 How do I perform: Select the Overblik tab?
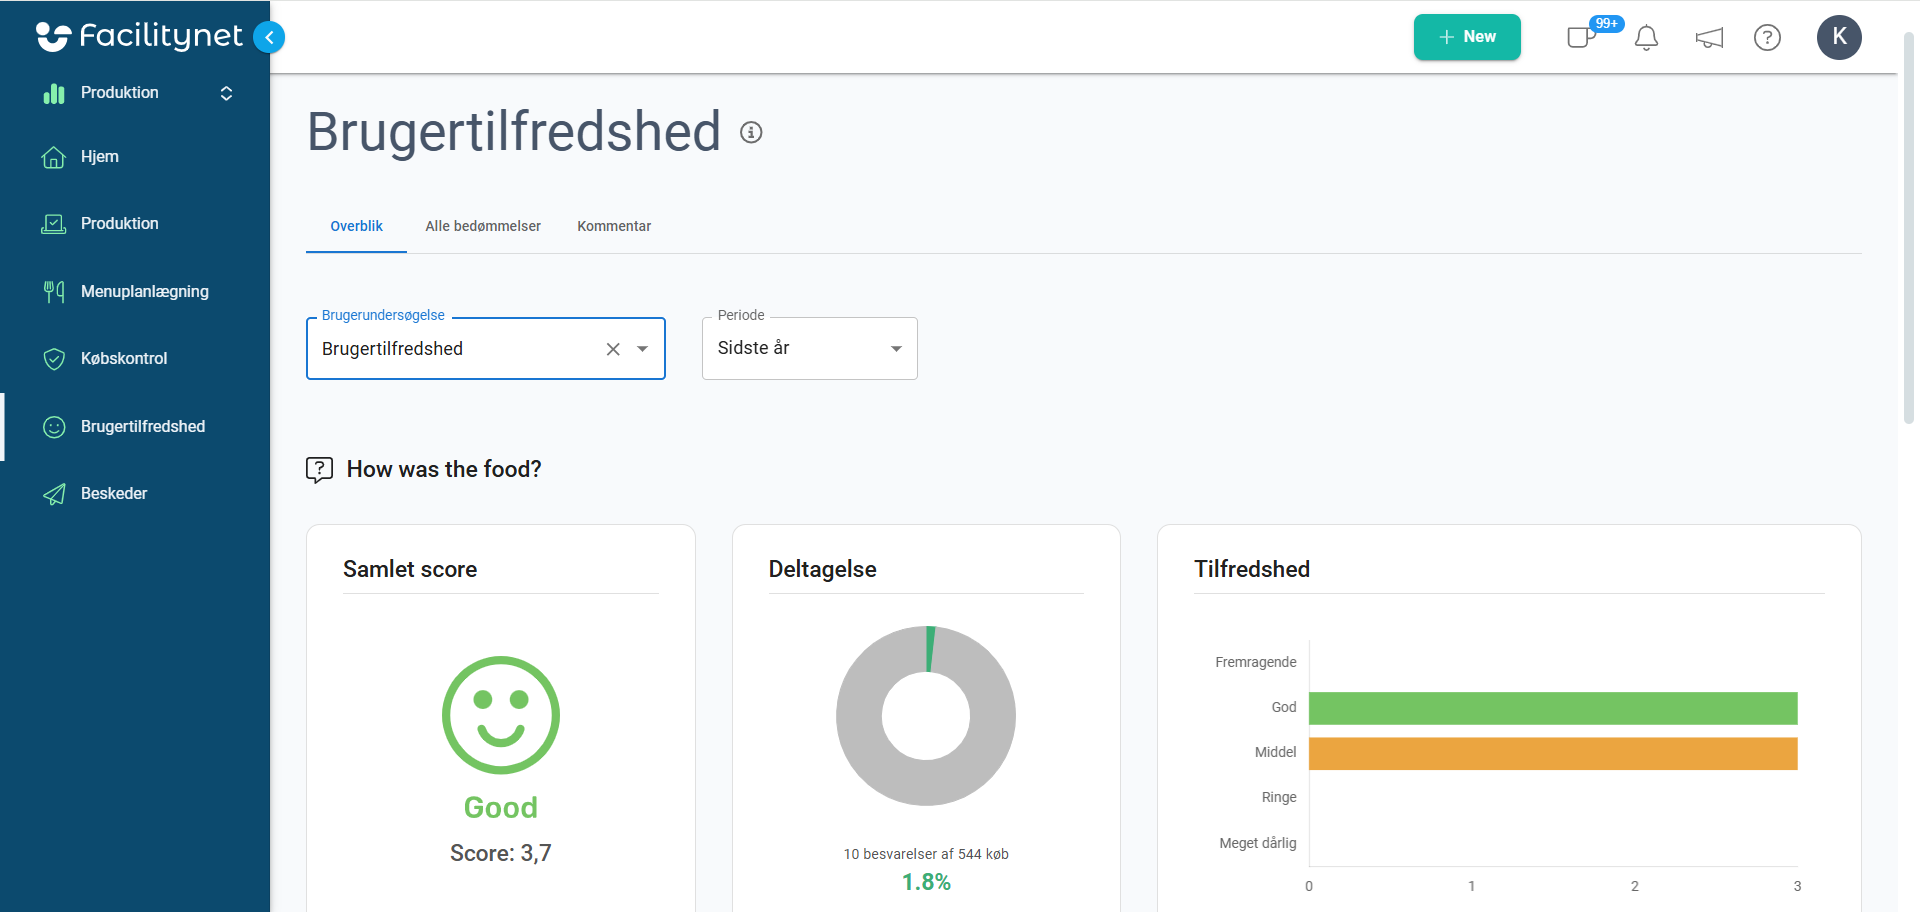(x=356, y=226)
